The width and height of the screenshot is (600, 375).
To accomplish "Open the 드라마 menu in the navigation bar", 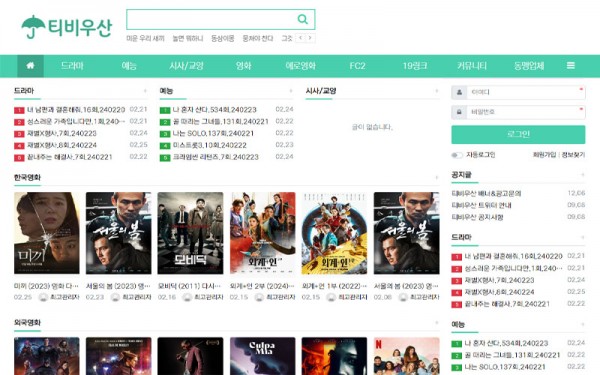I will (72, 65).
